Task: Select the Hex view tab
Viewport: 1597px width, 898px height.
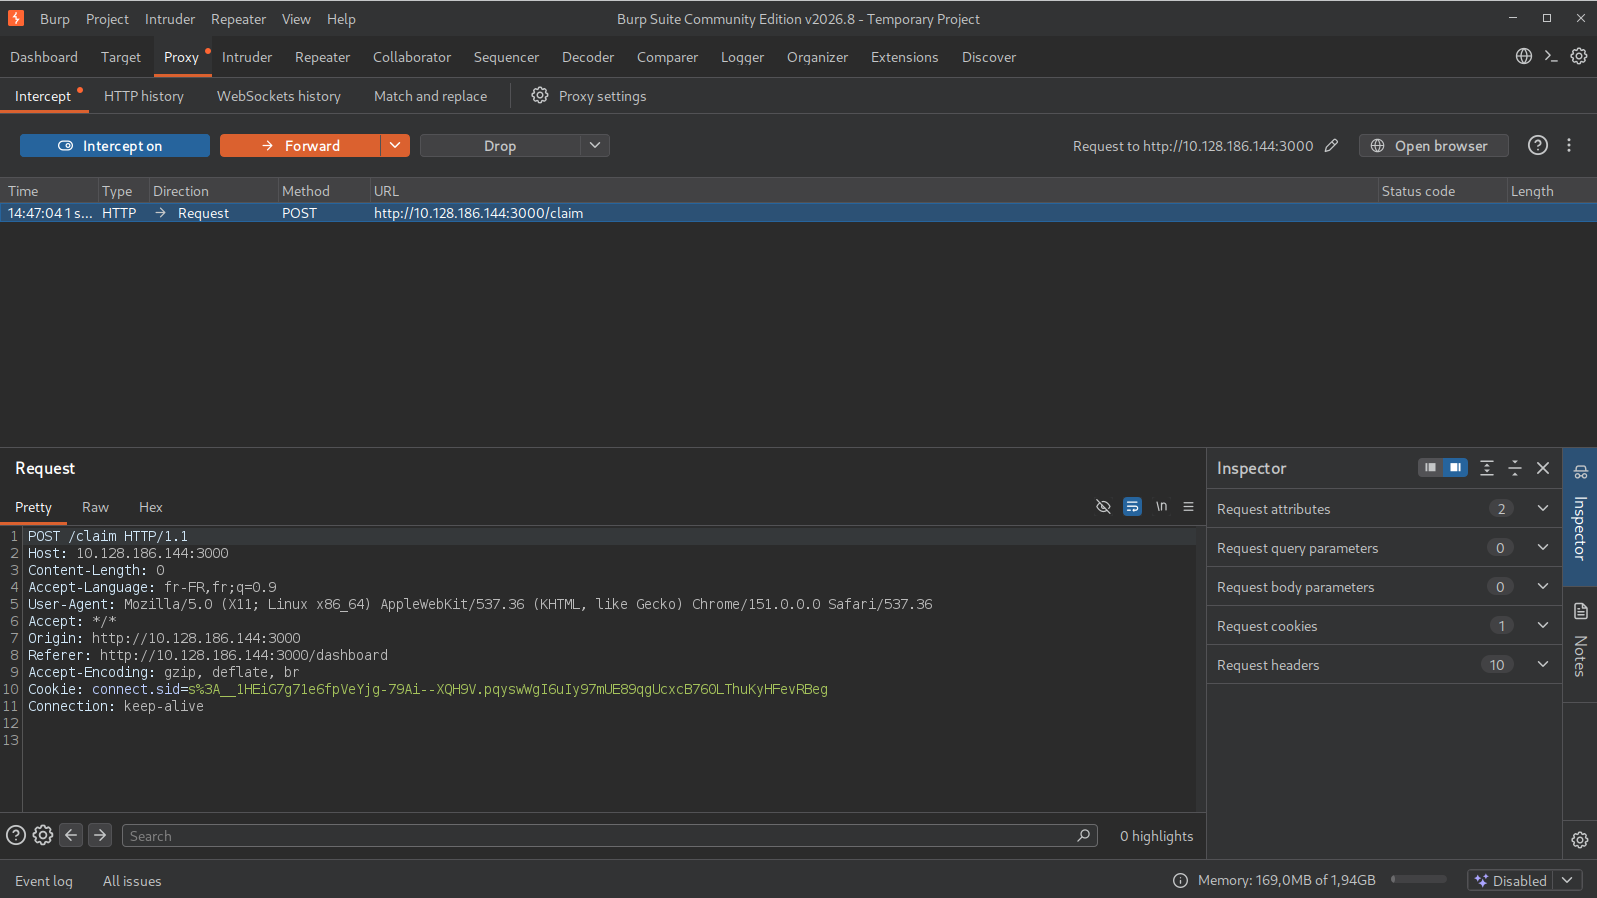Action: pyautogui.click(x=151, y=507)
